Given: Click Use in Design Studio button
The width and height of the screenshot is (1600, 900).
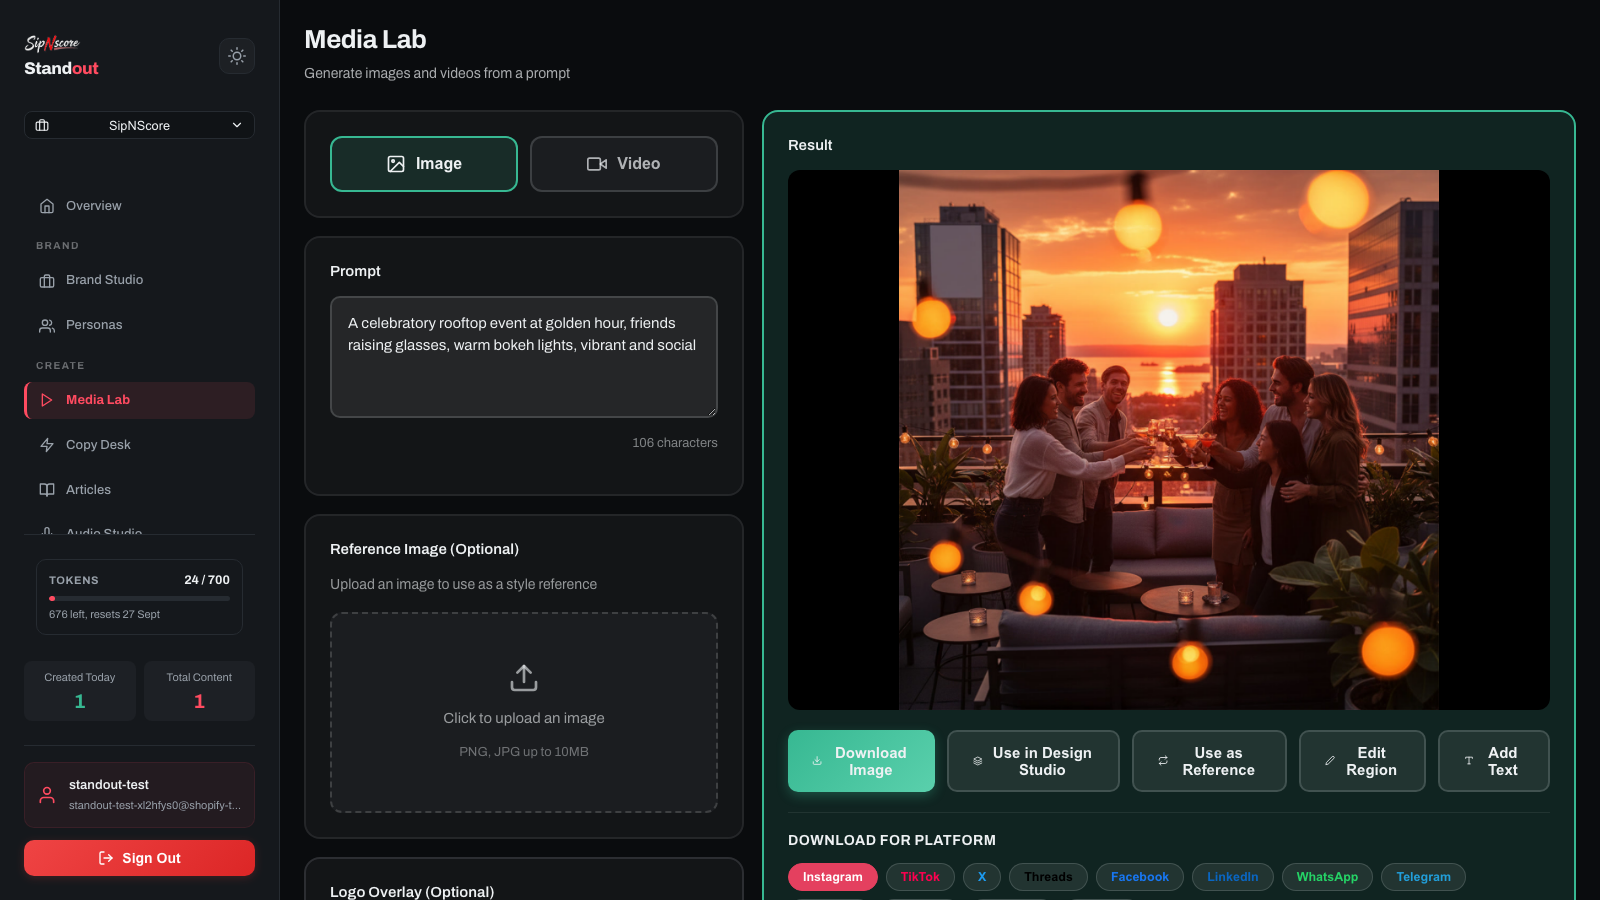Looking at the screenshot, I should pyautogui.click(x=1033, y=761).
